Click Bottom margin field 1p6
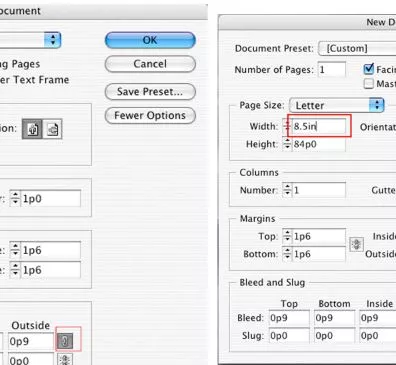The height and width of the screenshot is (365, 396). (x=319, y=254)
